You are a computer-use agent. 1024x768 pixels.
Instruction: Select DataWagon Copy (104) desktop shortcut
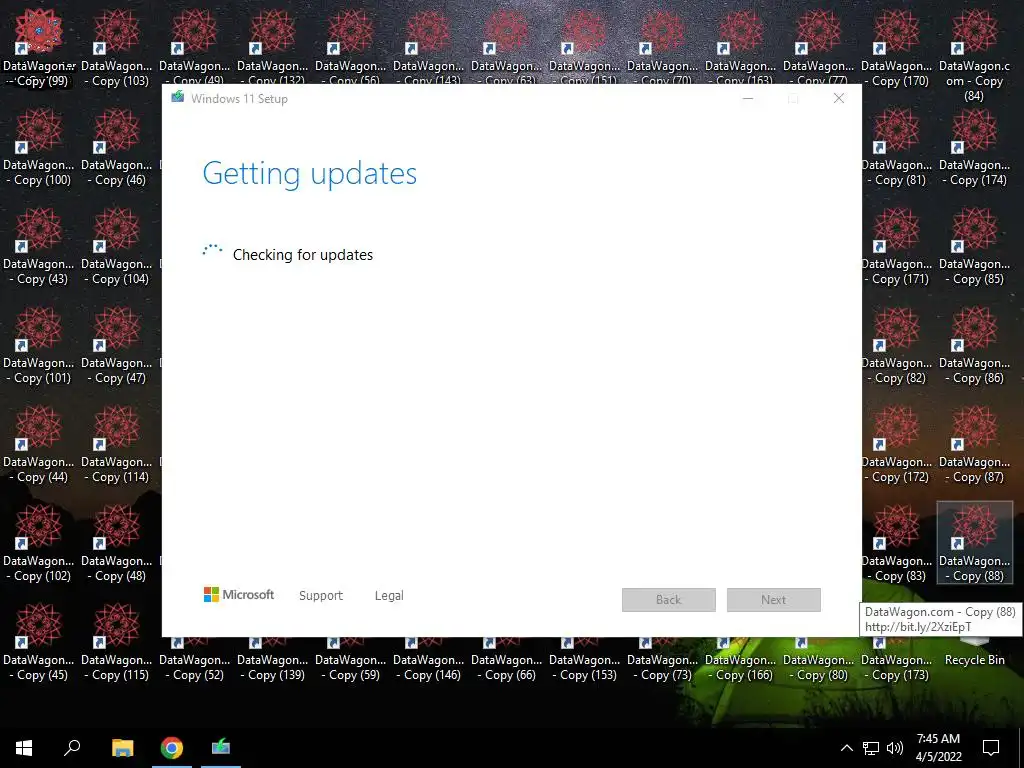[116, 246]
